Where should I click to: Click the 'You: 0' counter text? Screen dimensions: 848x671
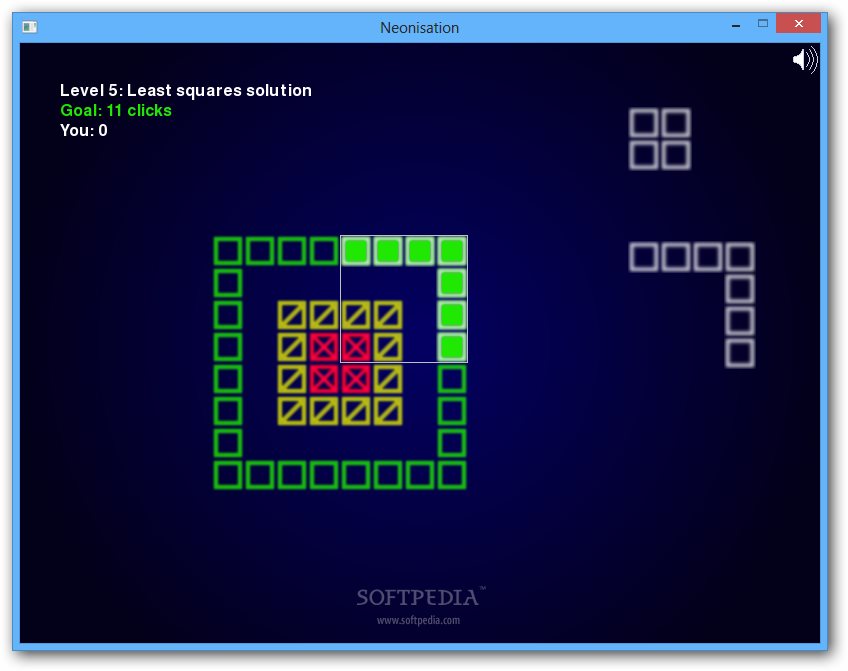point(84,130)
